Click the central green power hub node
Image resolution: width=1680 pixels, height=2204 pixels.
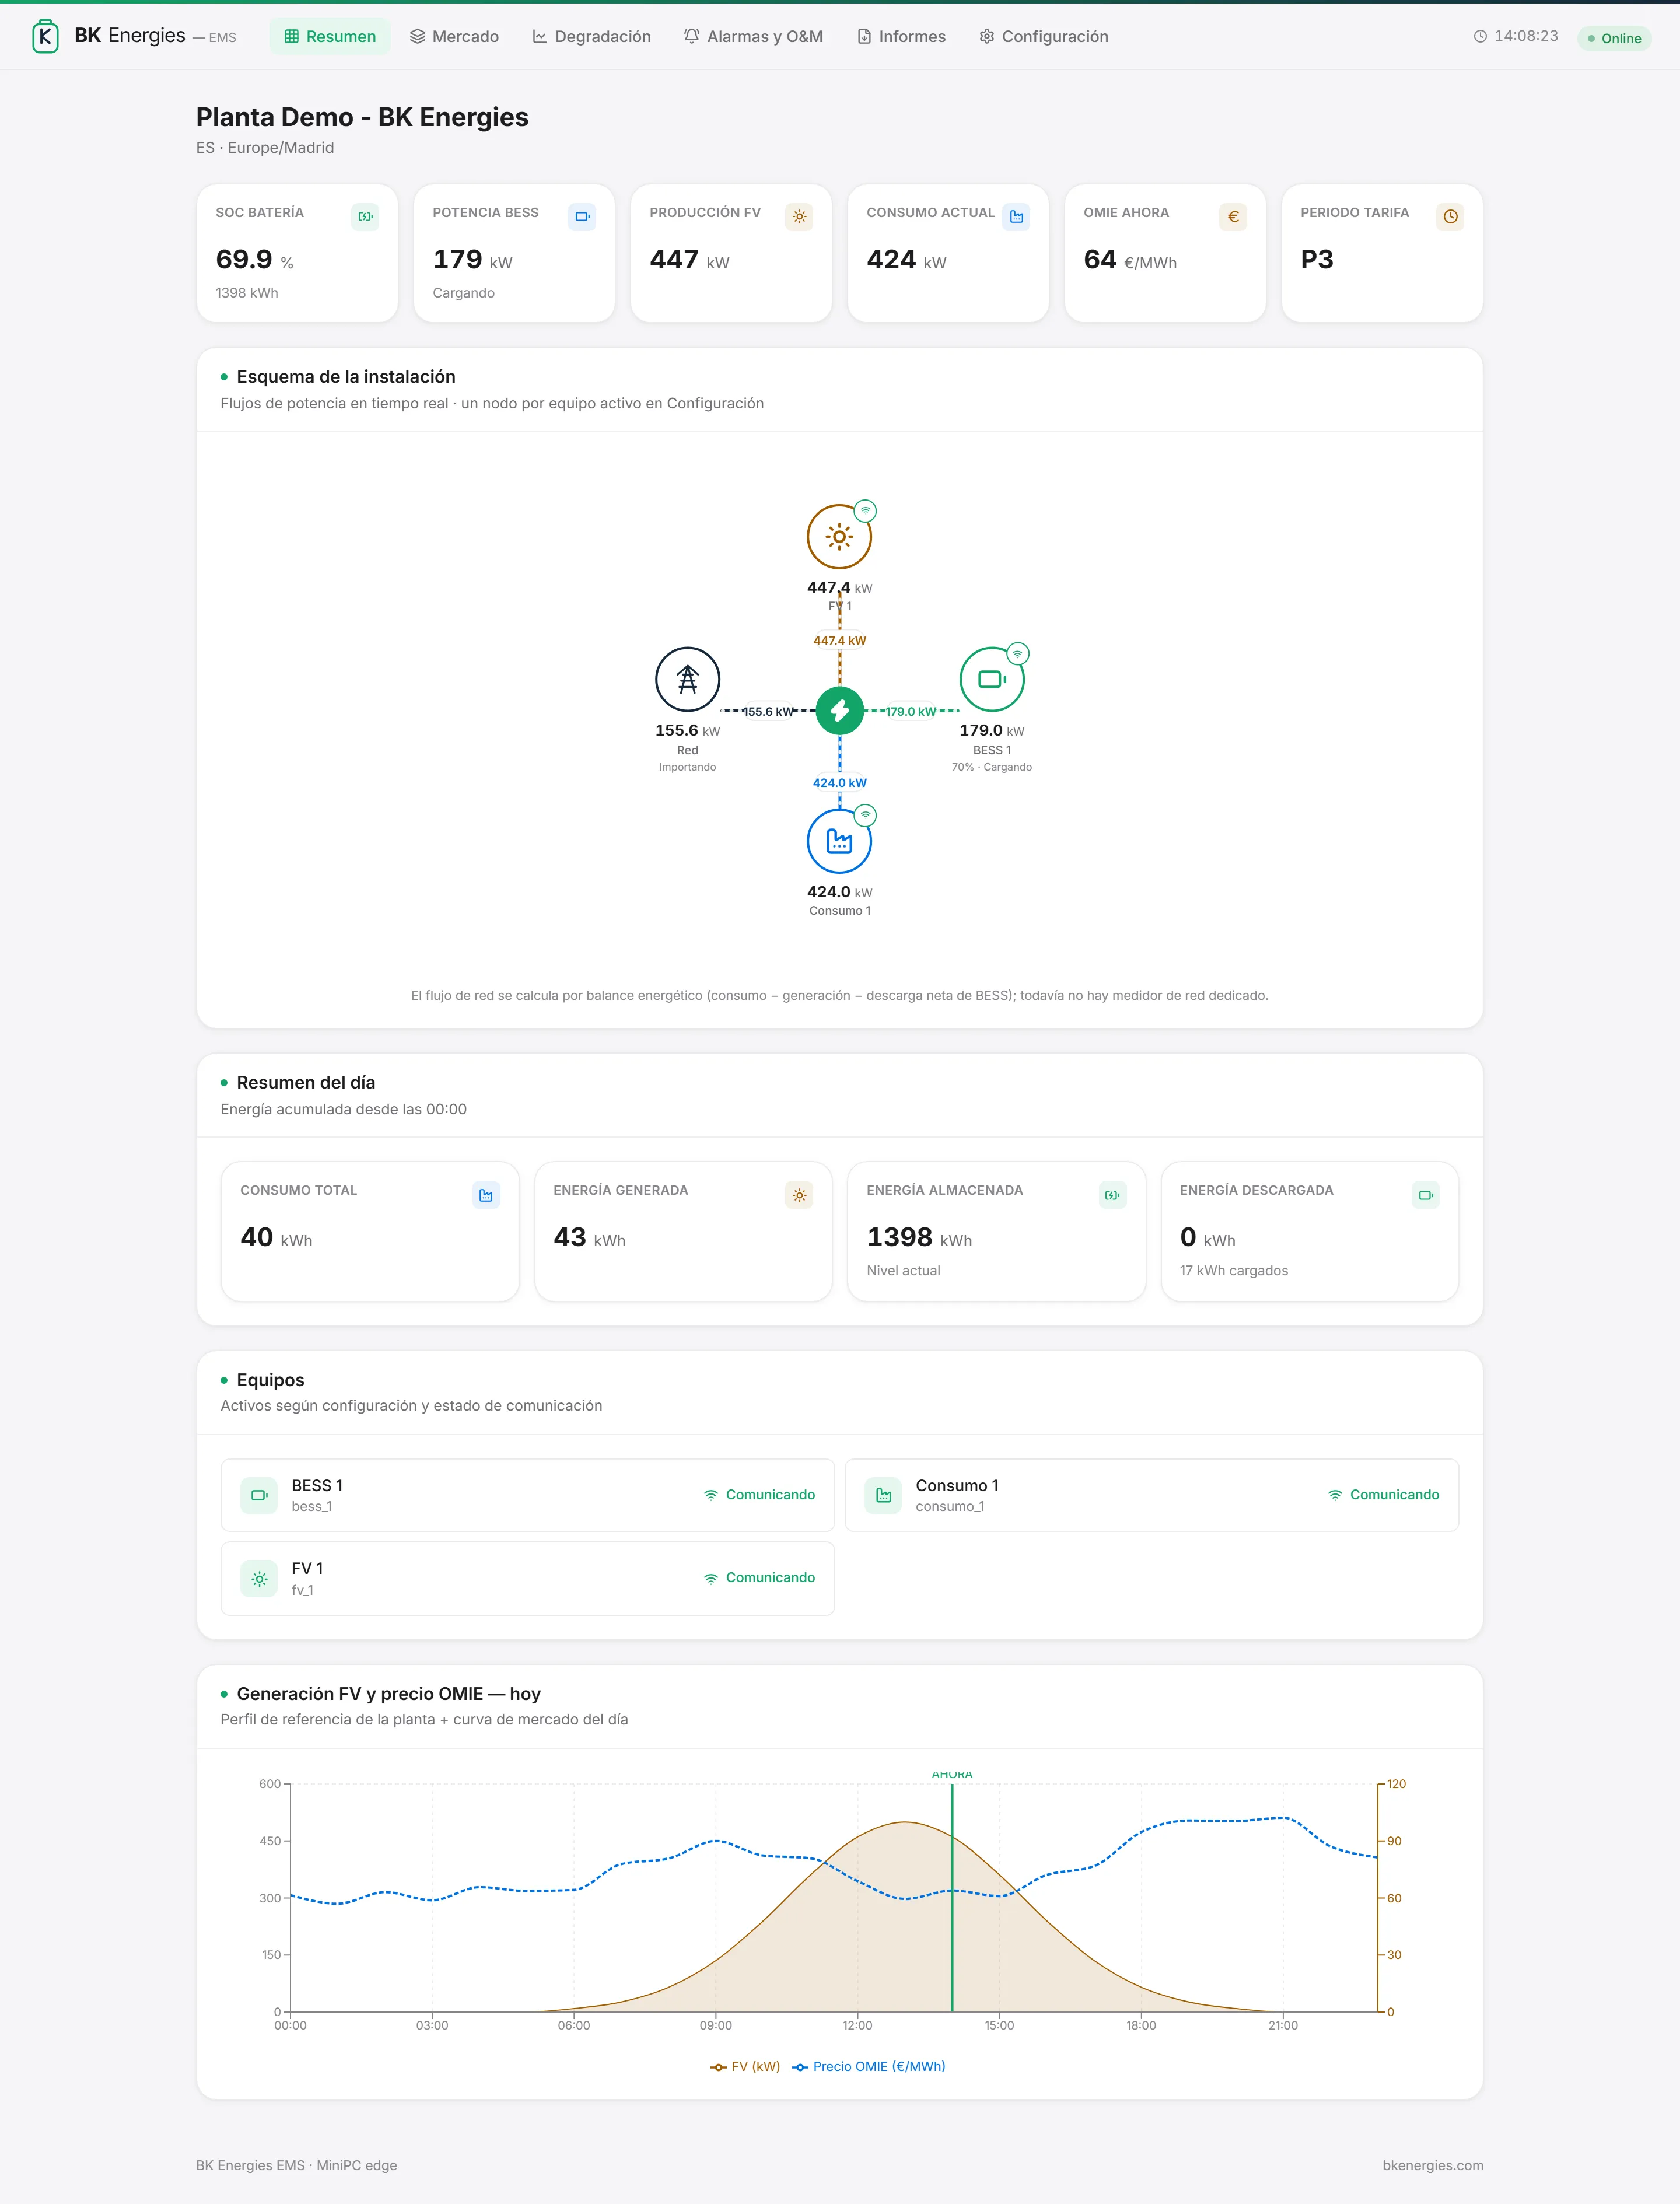tap(839, 711)
